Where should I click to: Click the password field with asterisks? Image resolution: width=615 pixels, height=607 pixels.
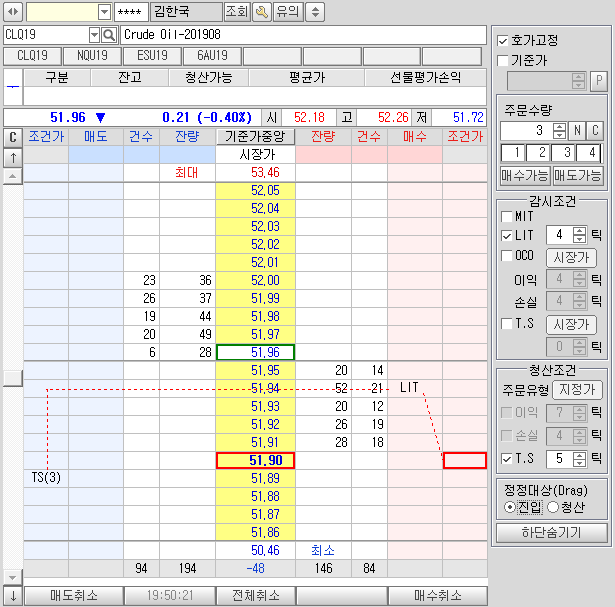tap(131, 12)
